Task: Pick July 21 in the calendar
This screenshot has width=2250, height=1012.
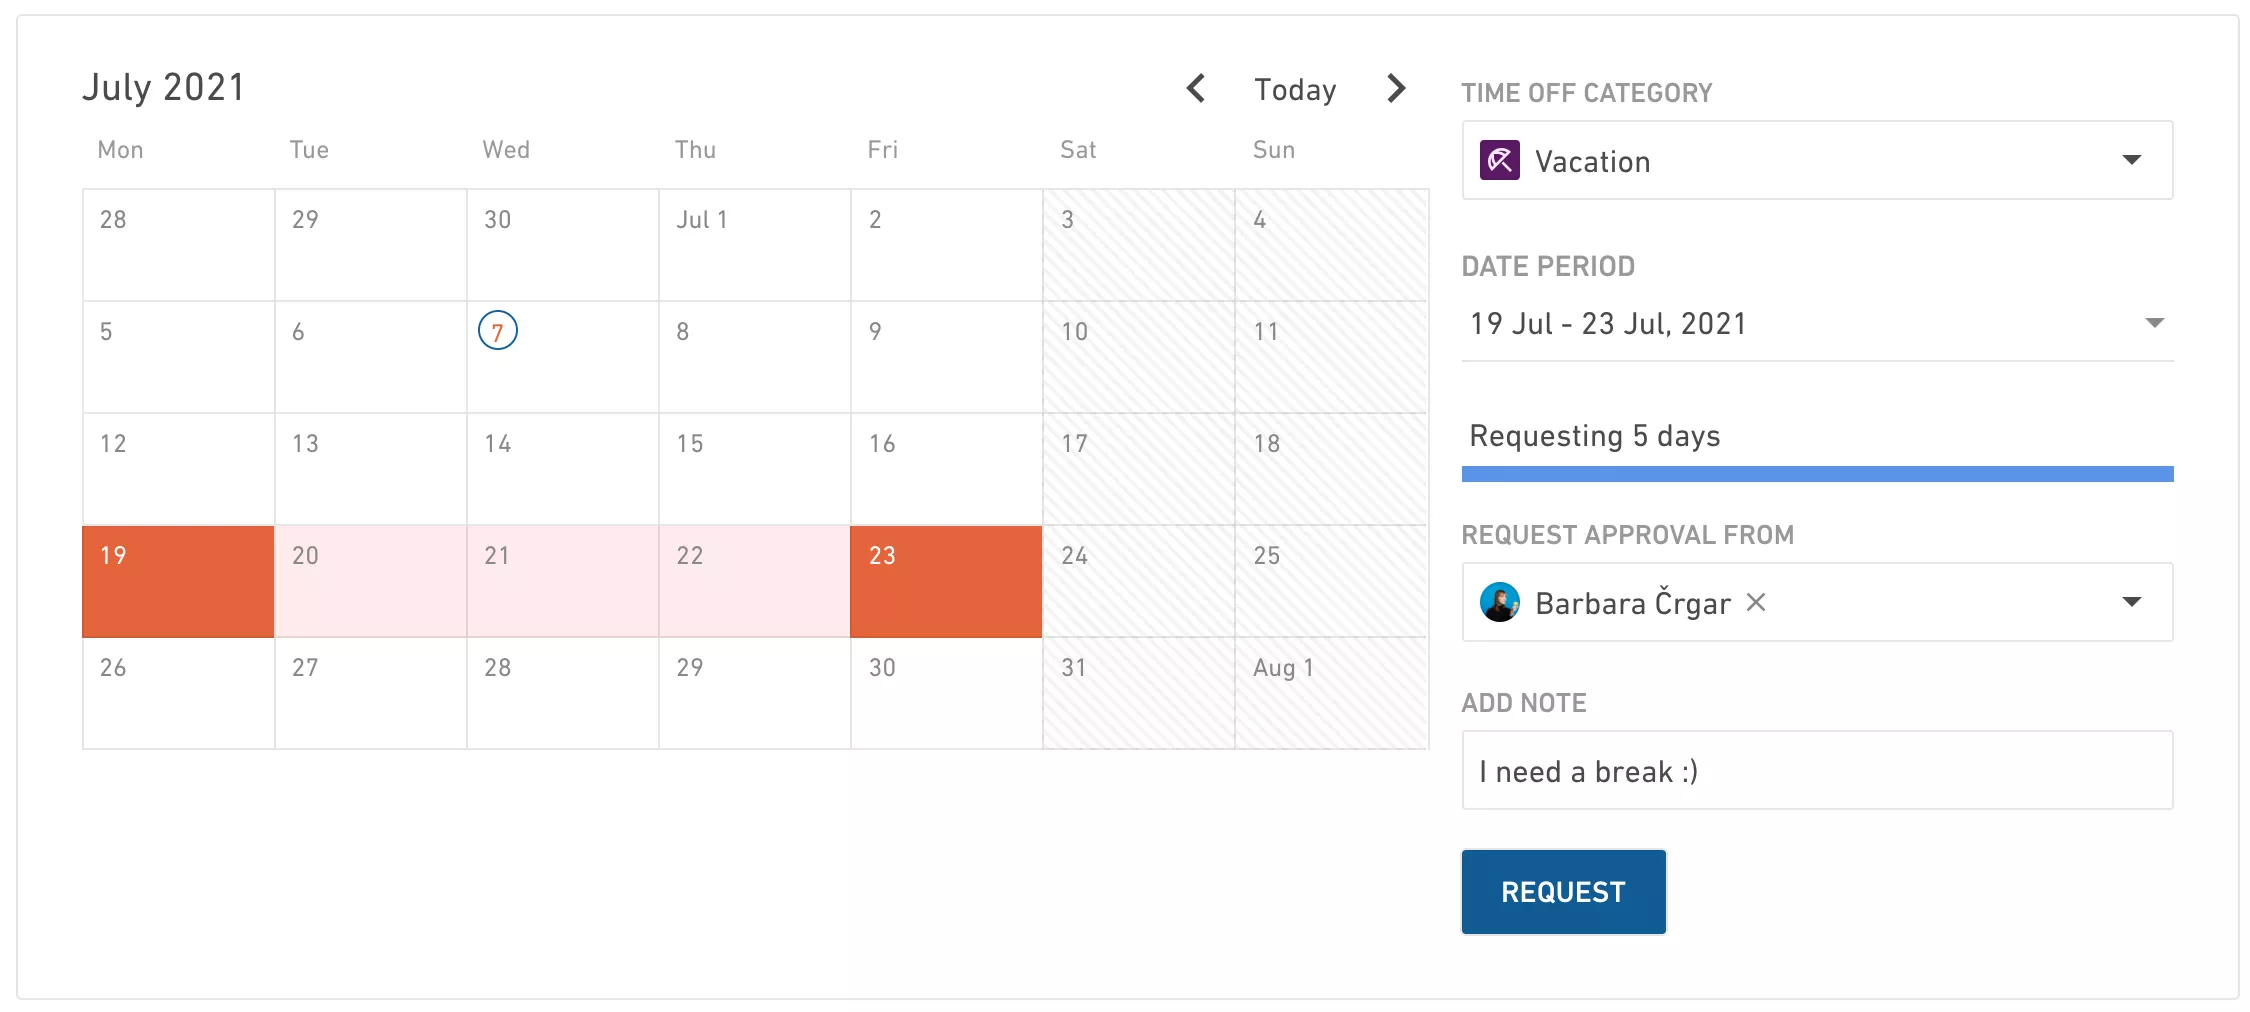Action: (x=563, y=581)
